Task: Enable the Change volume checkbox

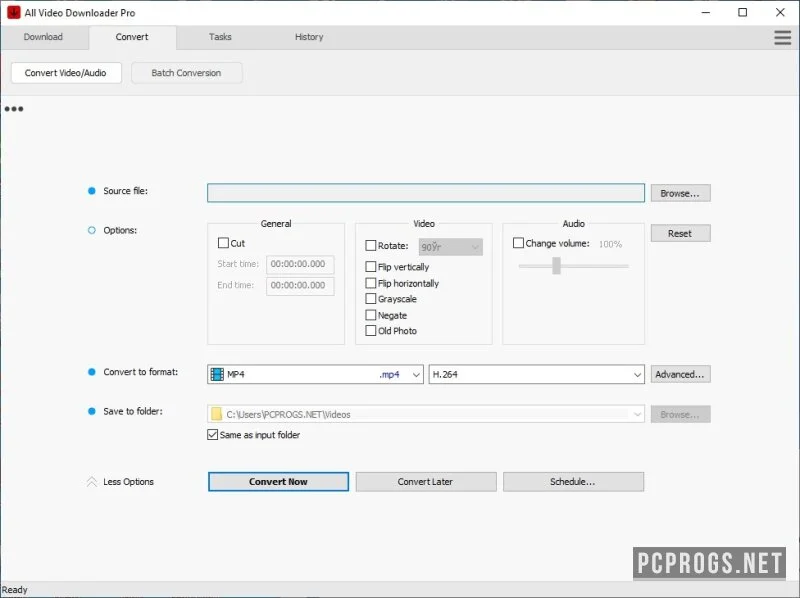Action: coord(518,243)
